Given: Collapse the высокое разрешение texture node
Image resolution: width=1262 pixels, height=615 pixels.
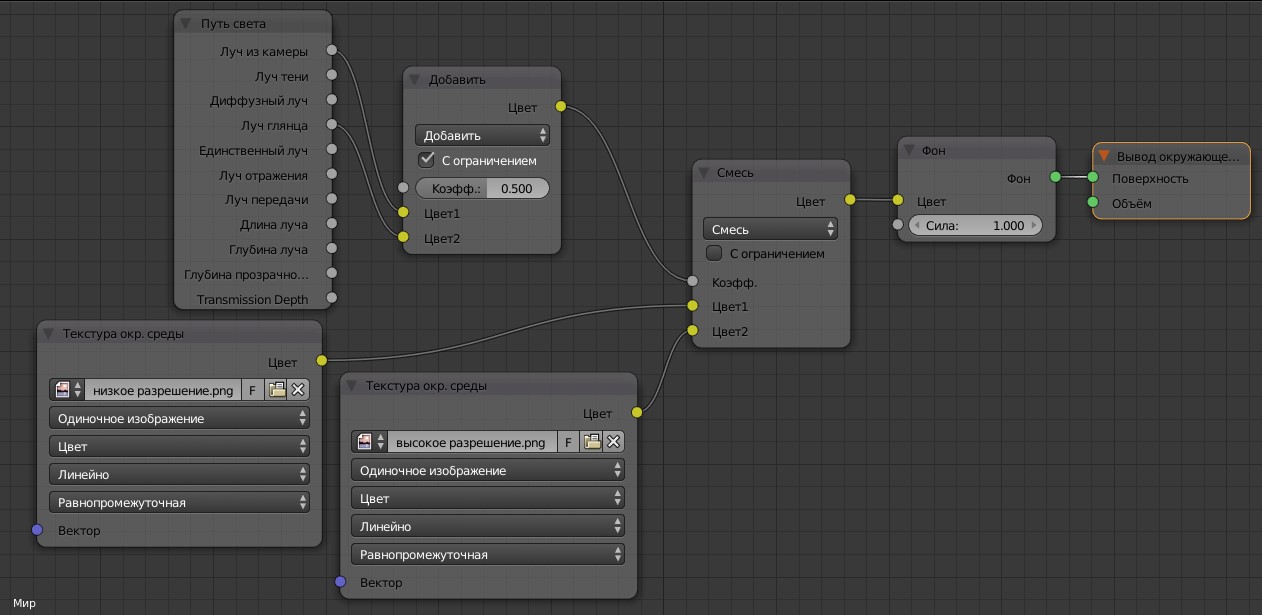Looking at the screenshot, I should coord(352,386).
